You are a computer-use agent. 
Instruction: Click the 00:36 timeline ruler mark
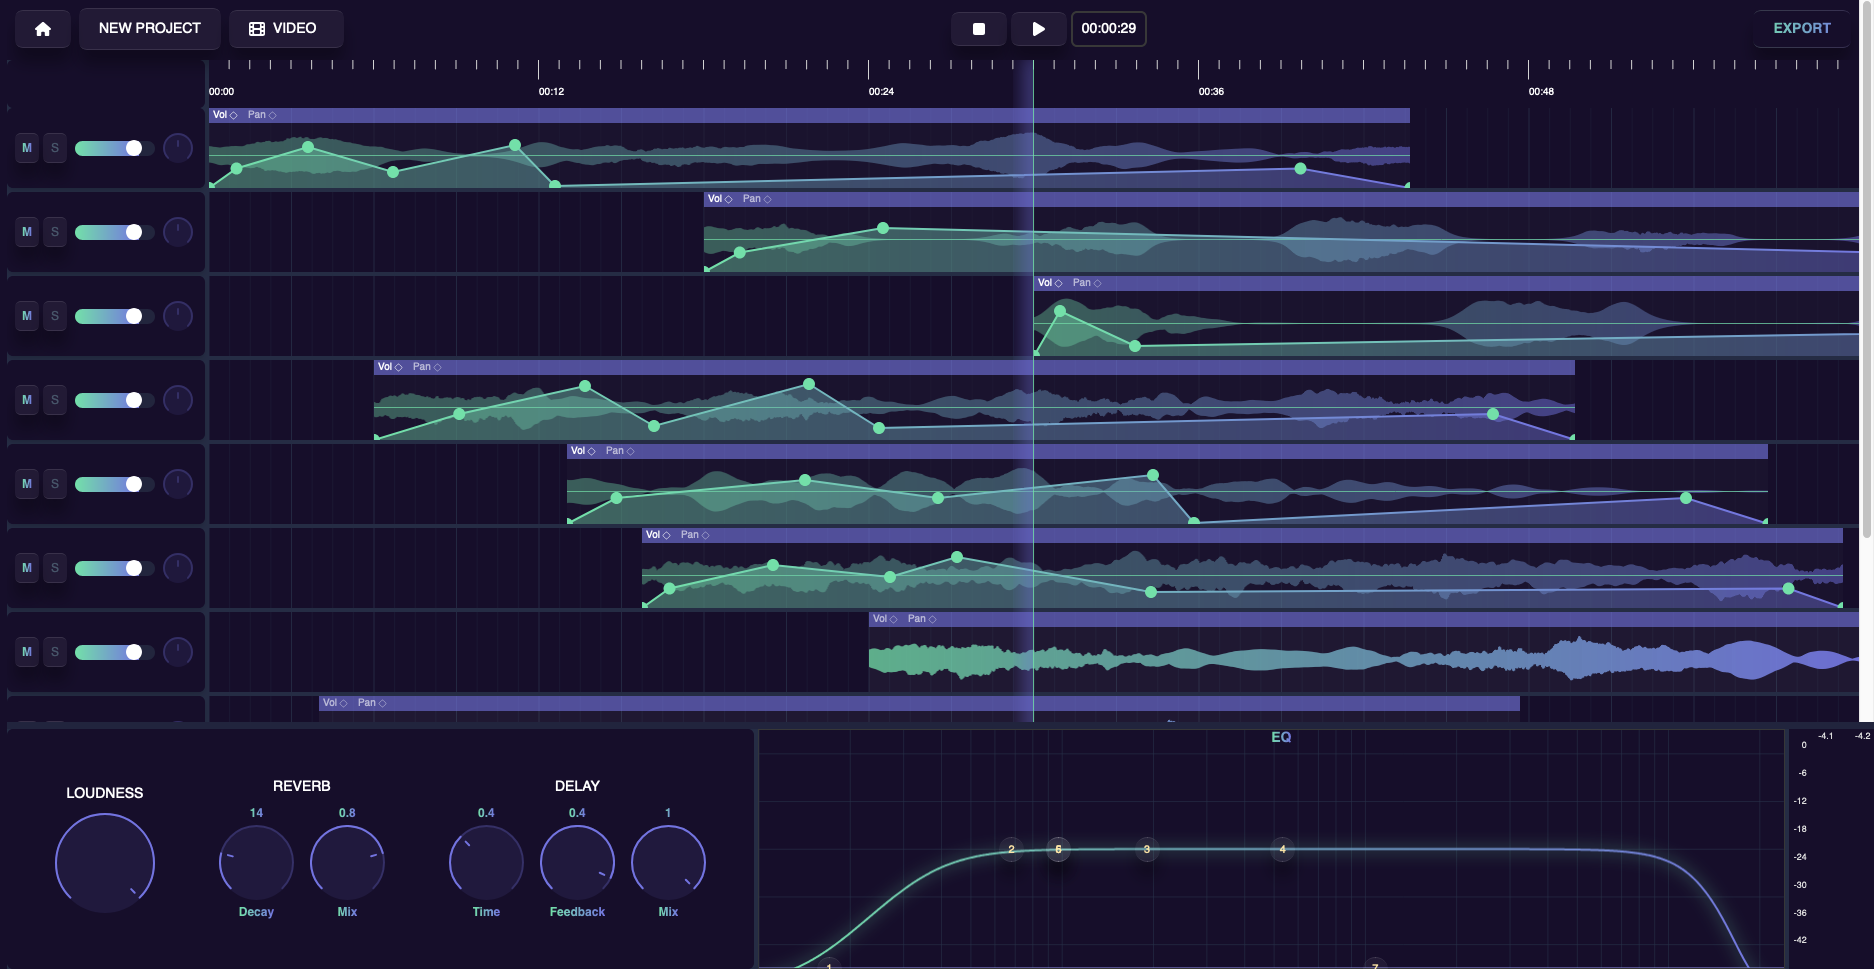1211,91
